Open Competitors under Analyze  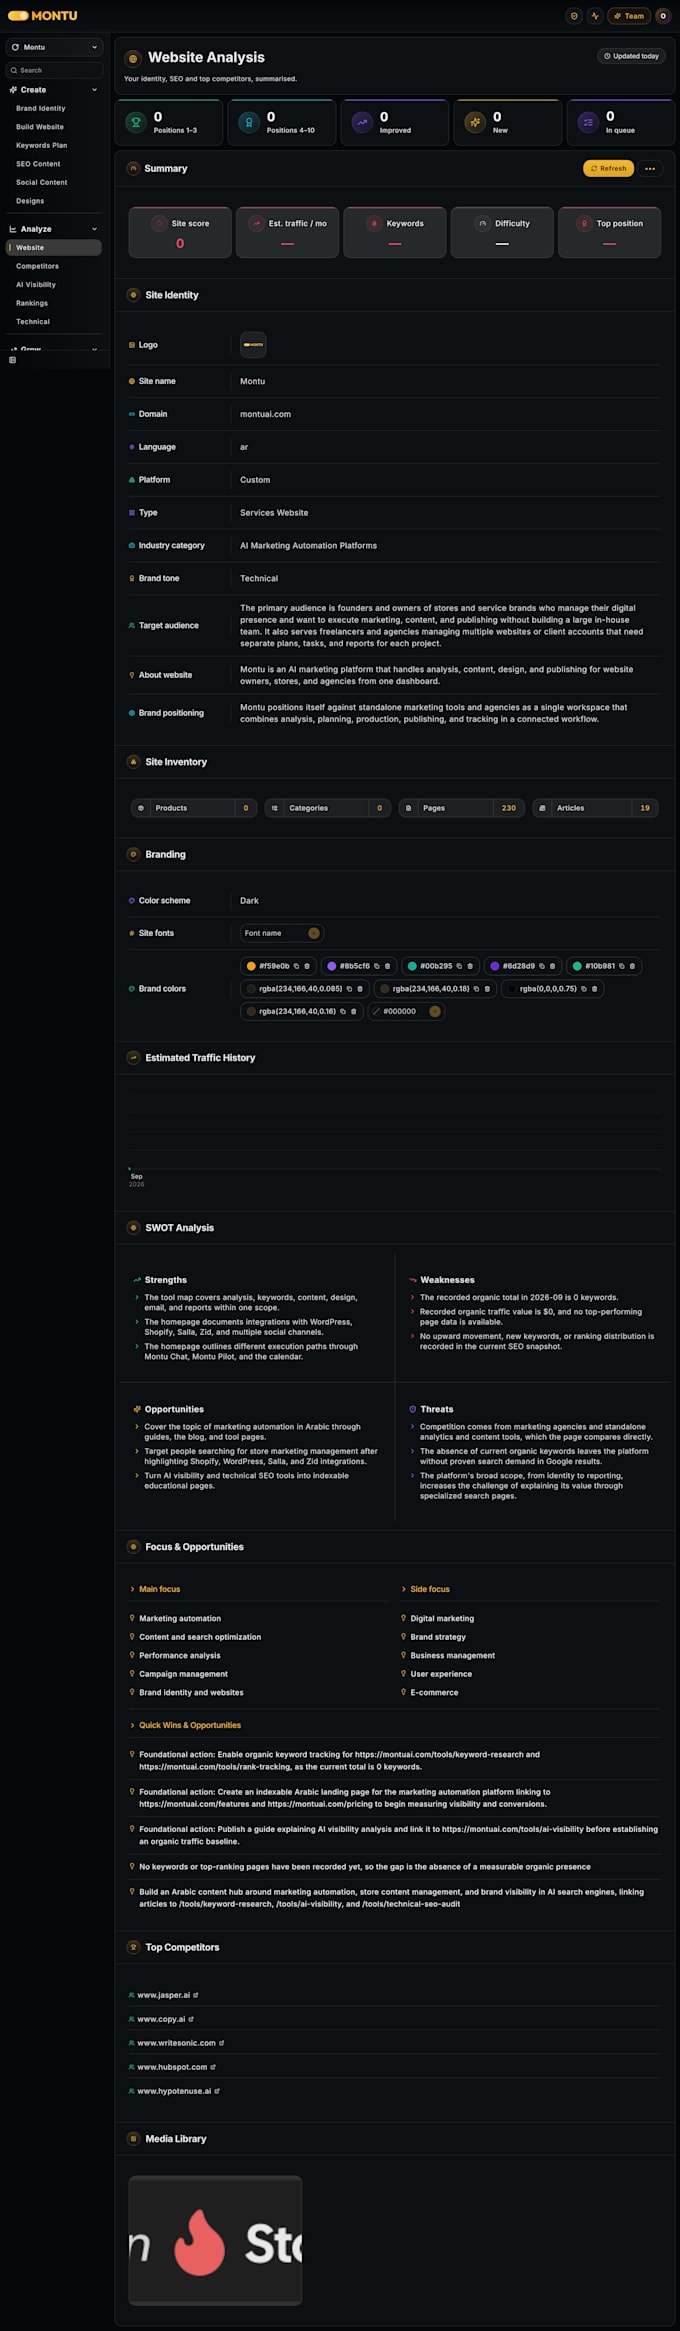(37, 266)
